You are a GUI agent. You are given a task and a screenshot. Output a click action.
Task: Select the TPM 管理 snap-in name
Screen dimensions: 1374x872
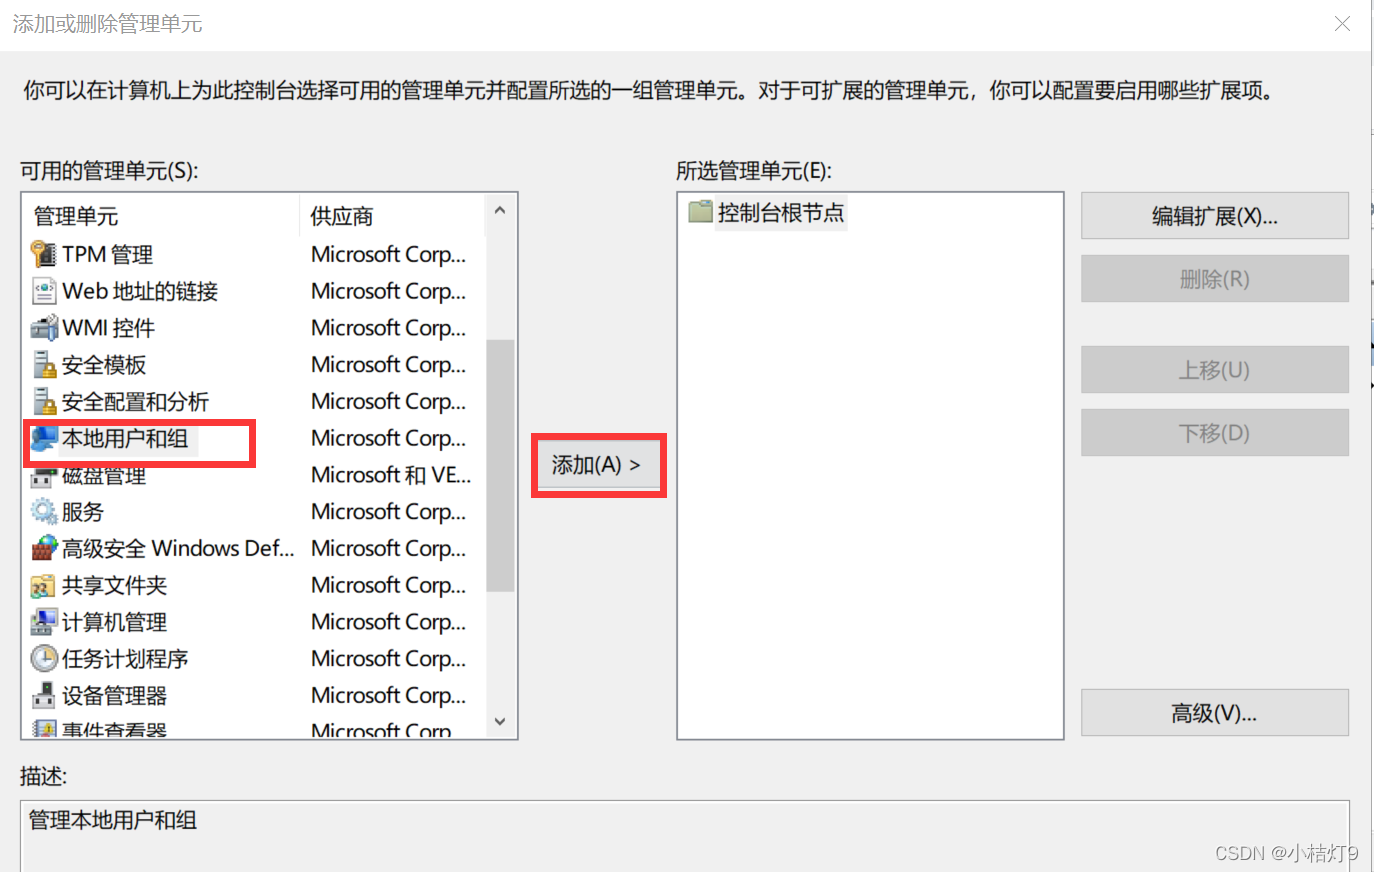pos(107,254)
